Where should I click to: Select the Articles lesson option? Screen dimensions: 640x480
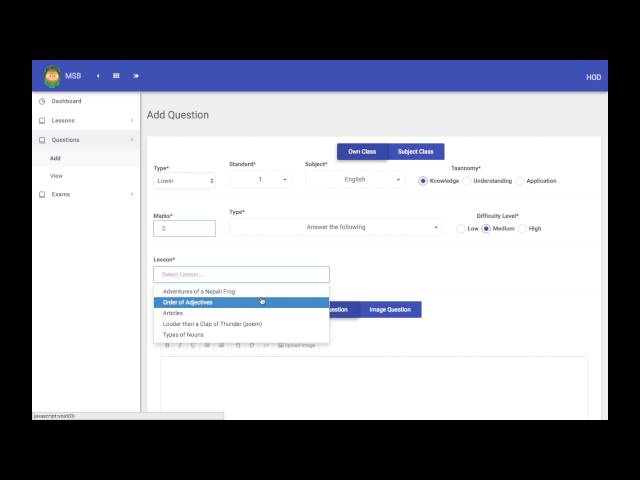click(241, 313)
